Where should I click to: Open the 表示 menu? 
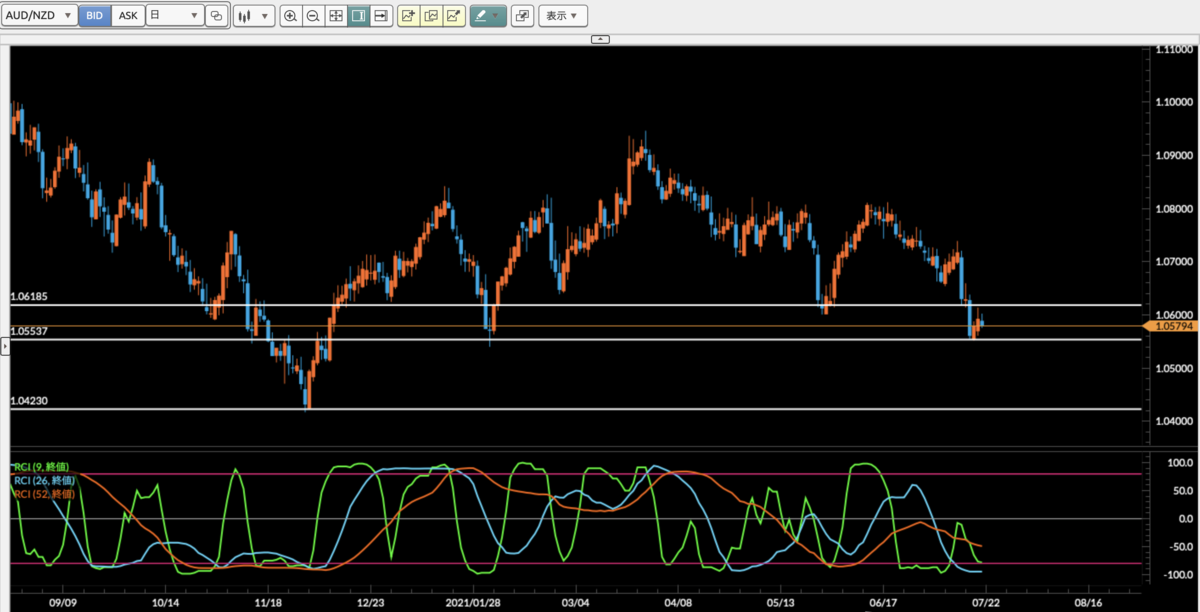pyautogui.click(x=563, y=16)
